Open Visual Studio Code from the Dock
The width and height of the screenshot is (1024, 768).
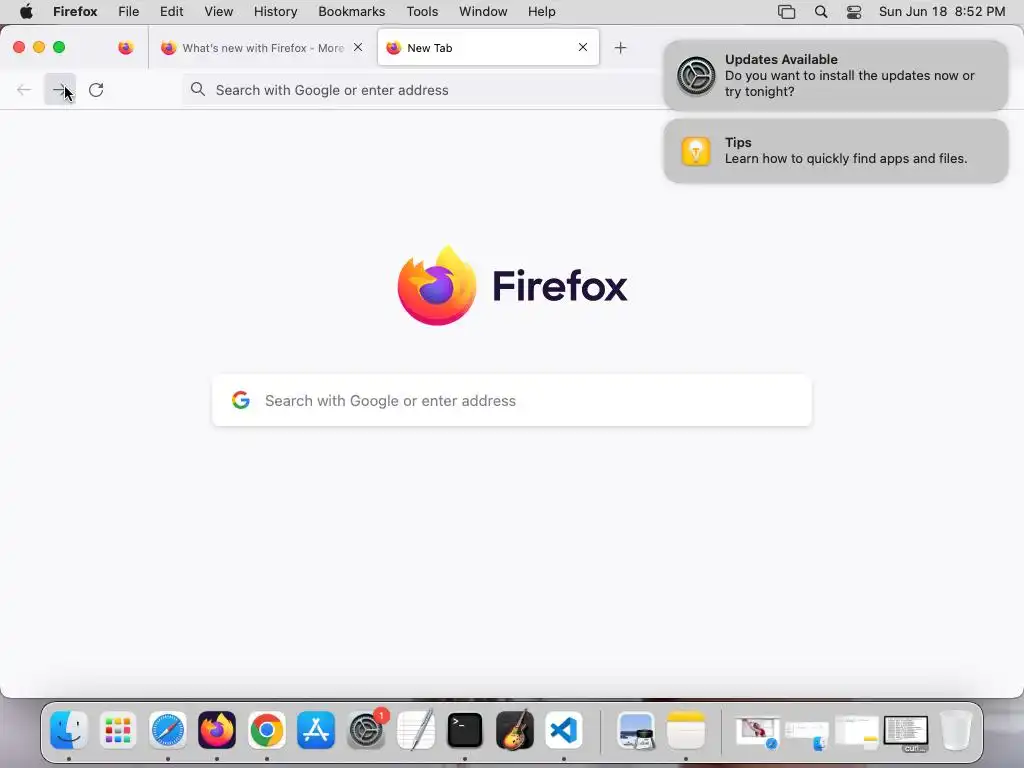pyautogui.click(x=564, y=729)
